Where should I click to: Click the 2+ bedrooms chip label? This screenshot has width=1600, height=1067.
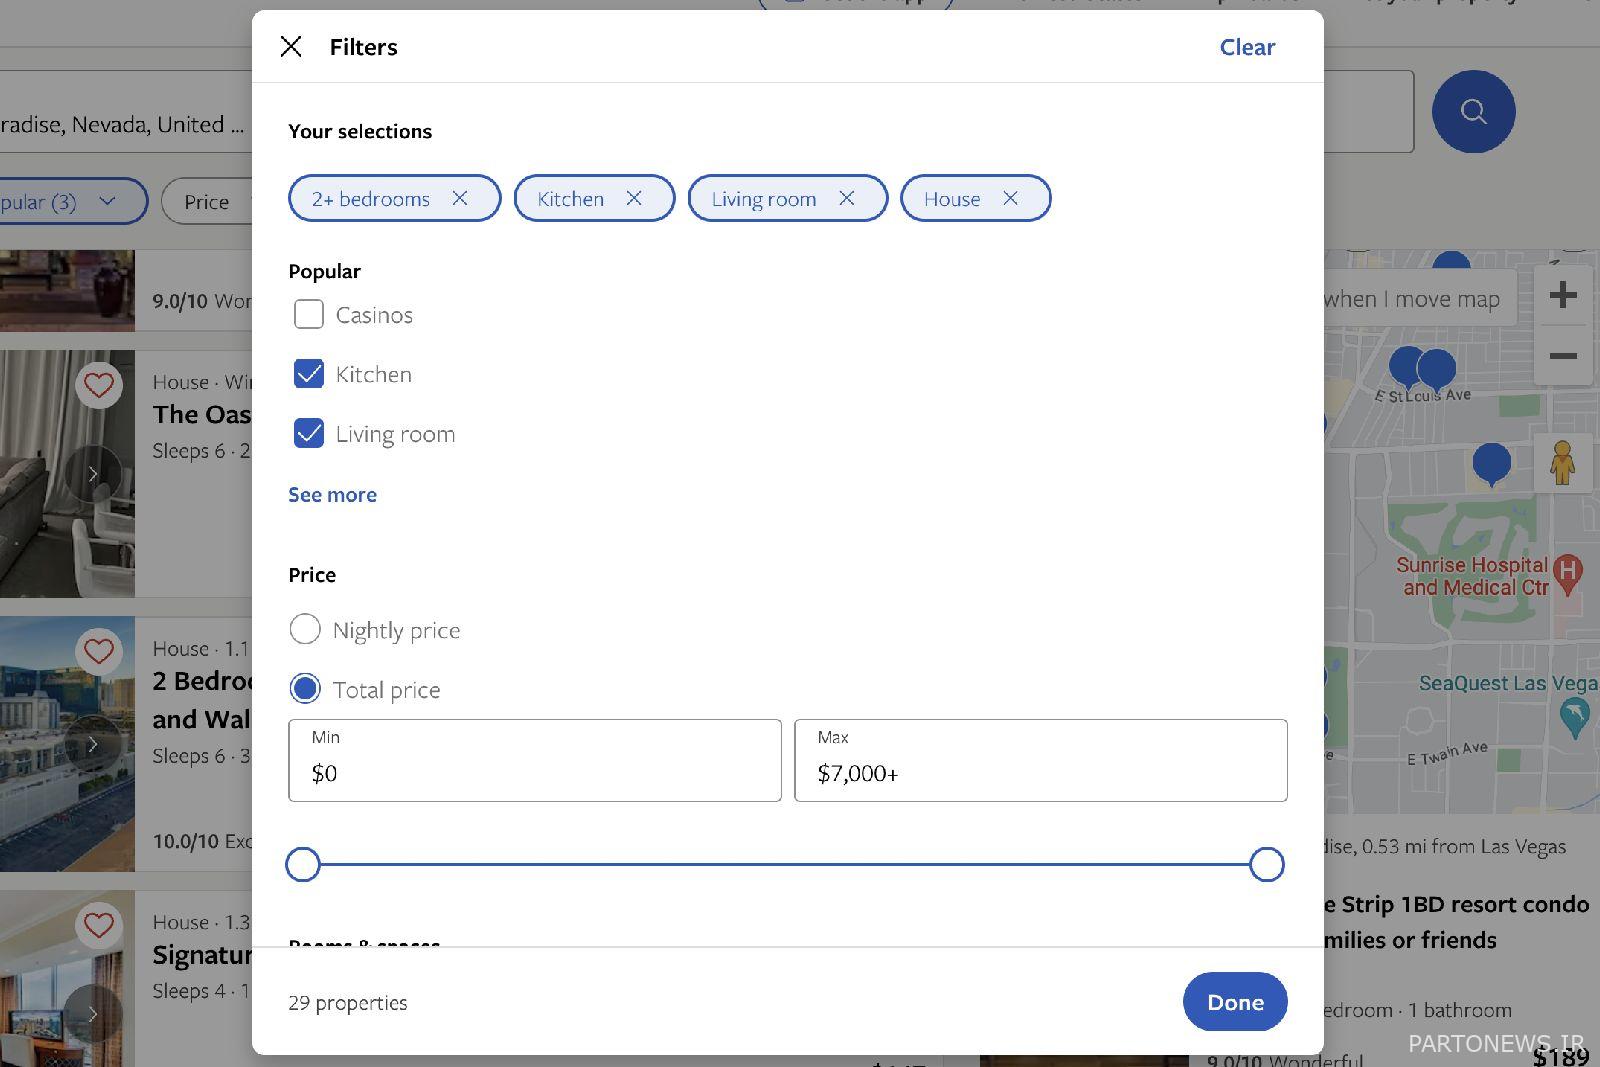371,199
